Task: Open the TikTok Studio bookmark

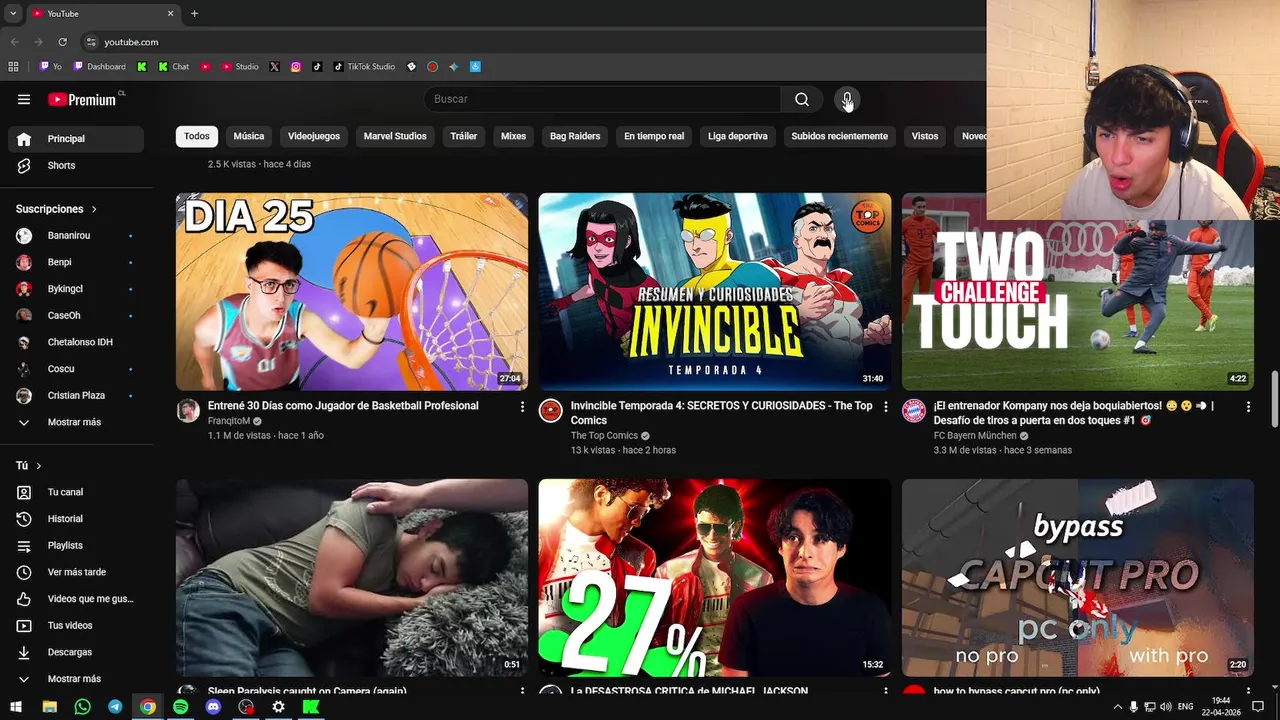Action: (x=364, y=67)
